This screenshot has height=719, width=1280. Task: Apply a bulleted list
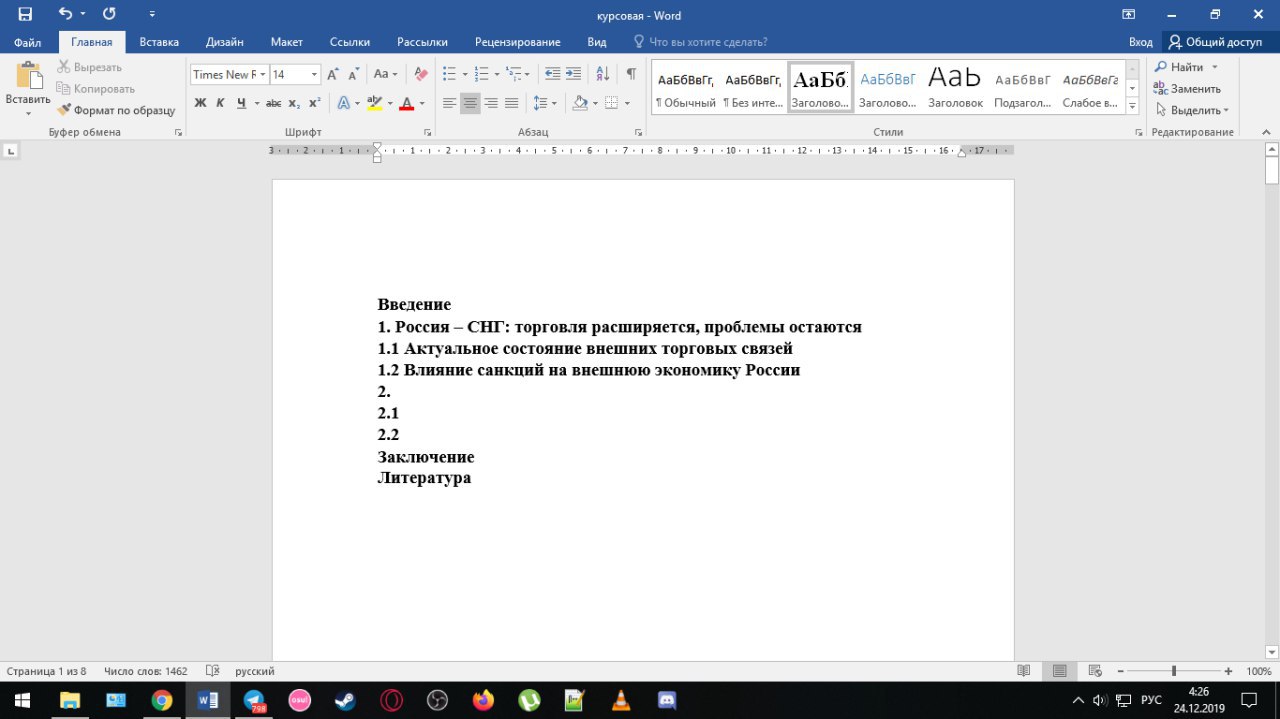pos(449,74)
